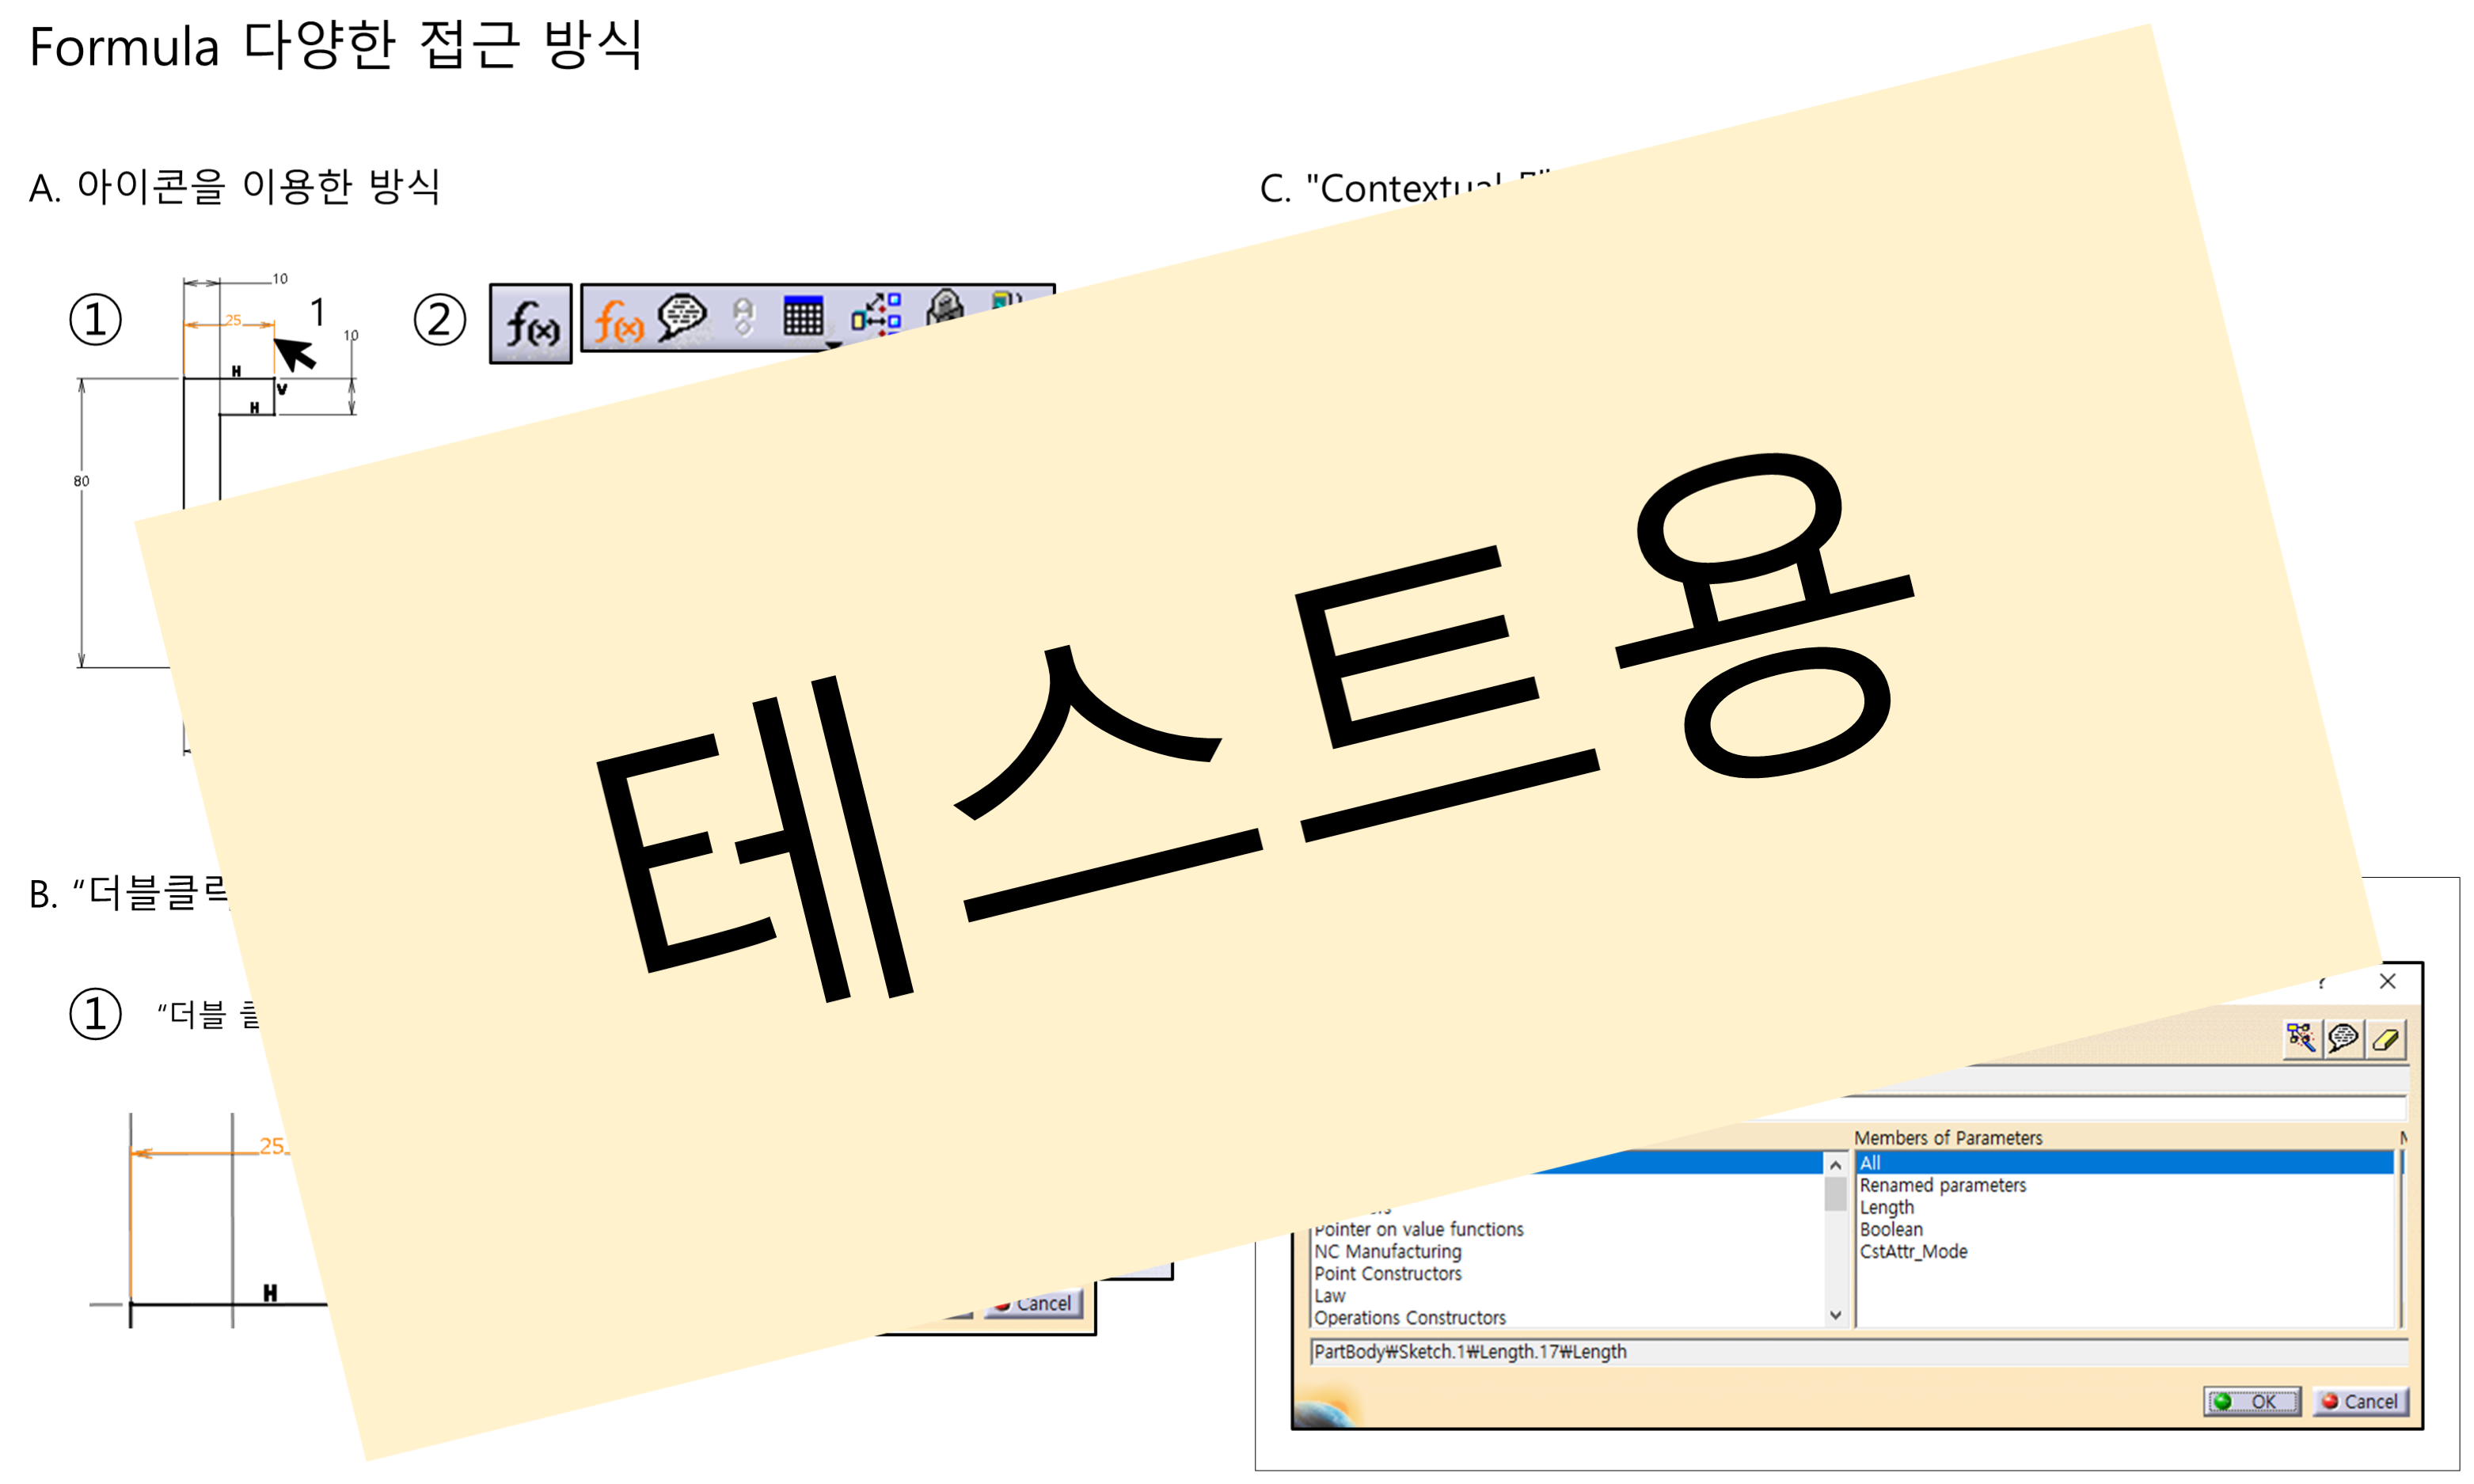
Task: Click the orange f(x) Formula toolbar icon
Action: coord(620,322)
